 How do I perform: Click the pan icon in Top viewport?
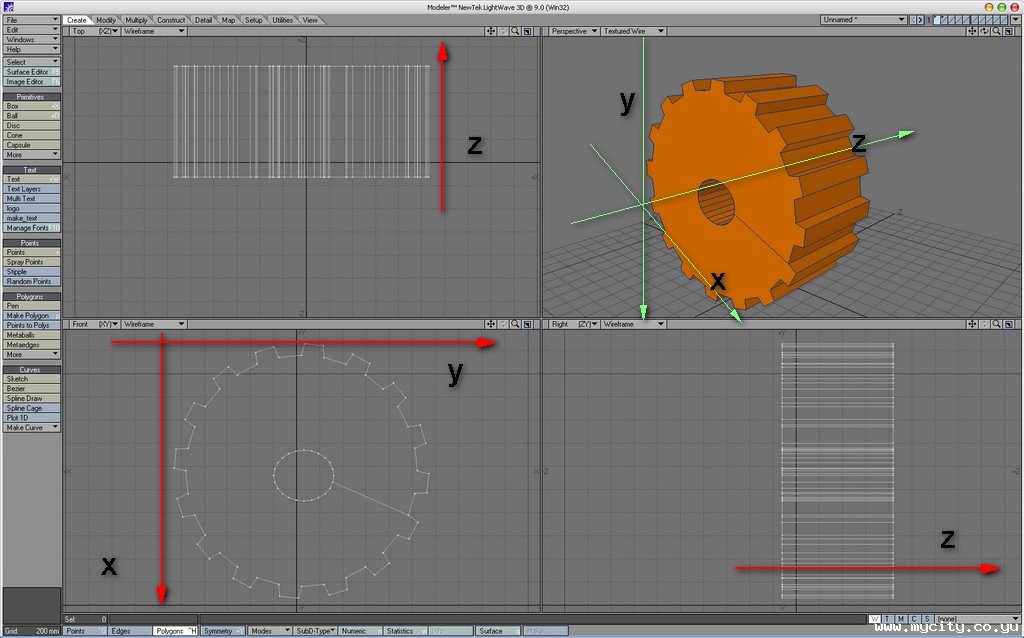[490, 31]
